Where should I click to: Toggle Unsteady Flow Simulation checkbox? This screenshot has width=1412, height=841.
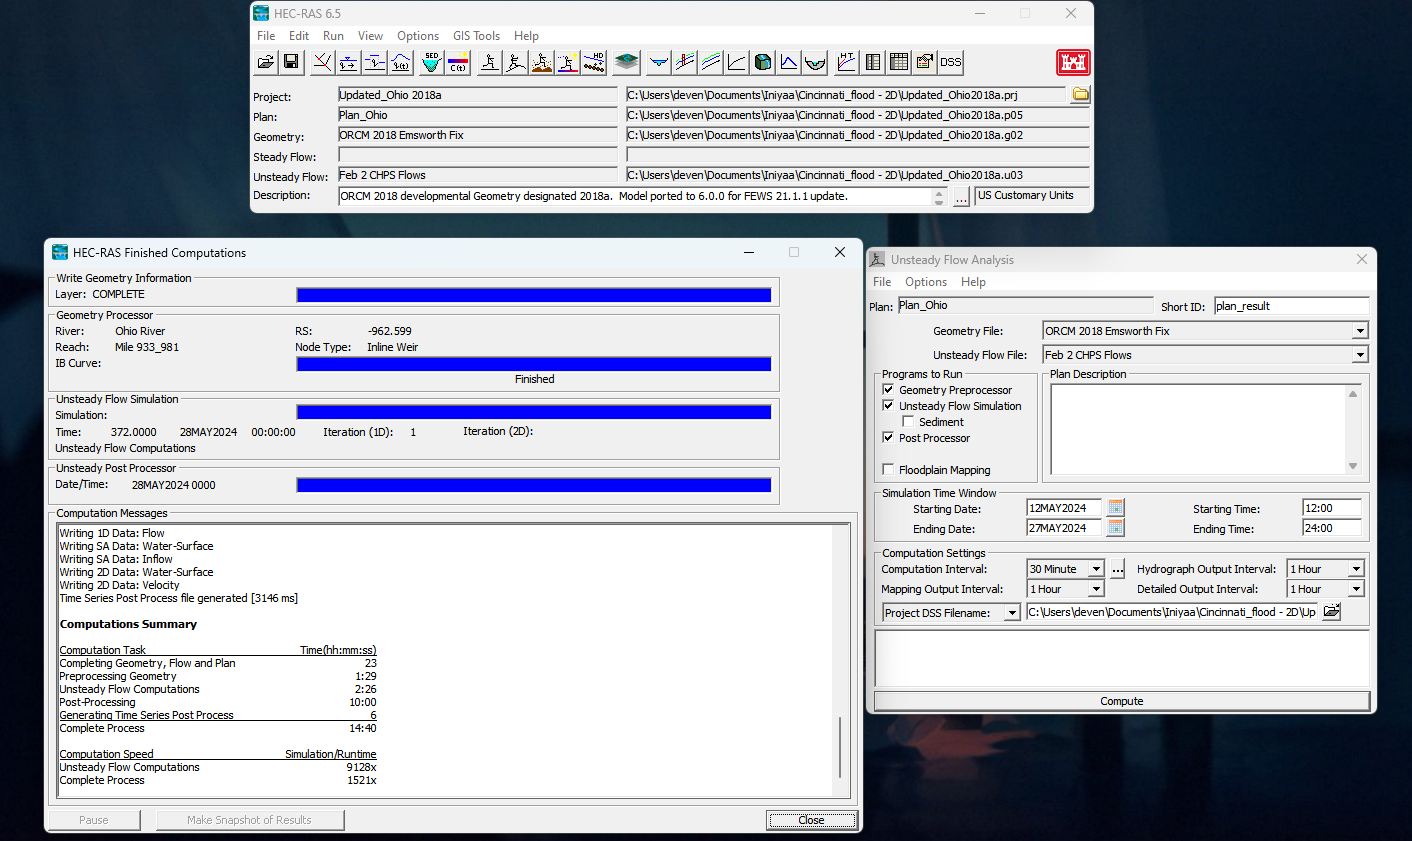coord(888,405)
